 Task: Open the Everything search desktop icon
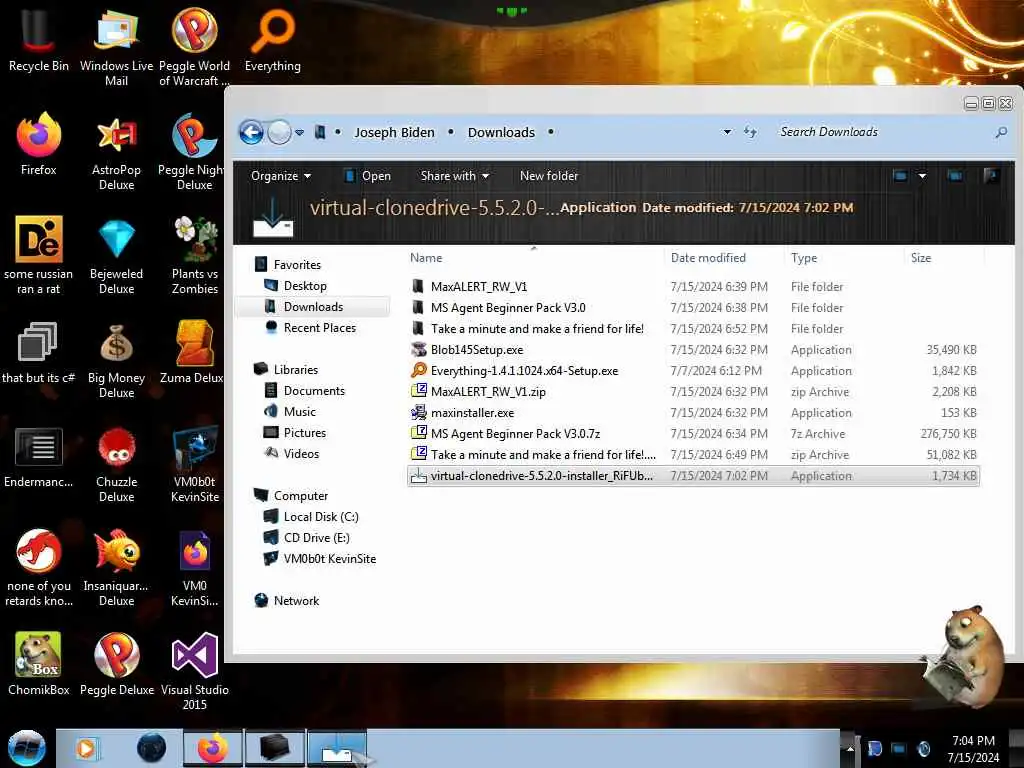272,39
